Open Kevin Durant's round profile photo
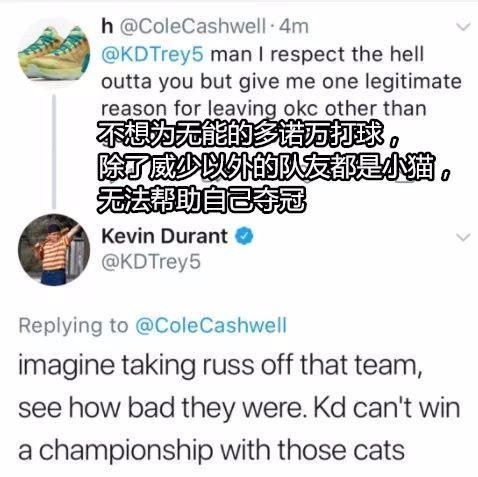Image resolution: width=478 pixels, height=477 pixels. [54, 250]
